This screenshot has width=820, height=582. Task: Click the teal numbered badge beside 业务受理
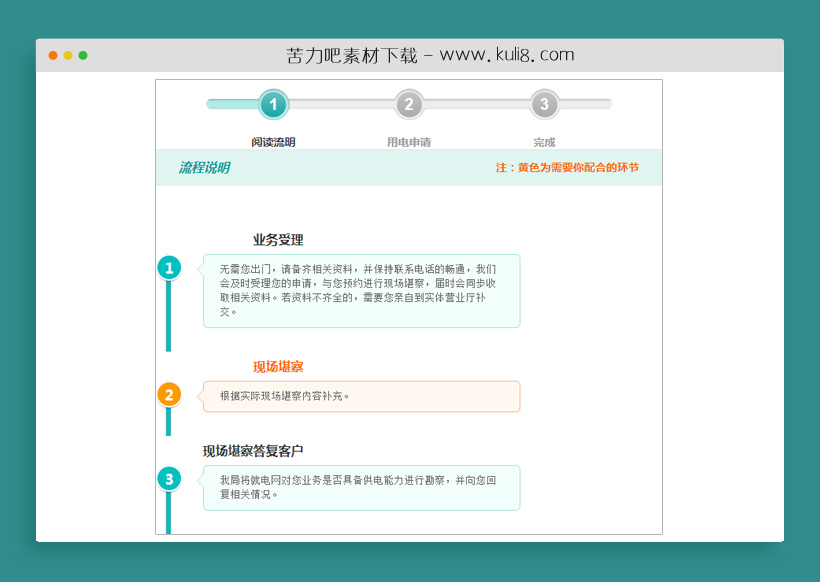coord(170,267)
